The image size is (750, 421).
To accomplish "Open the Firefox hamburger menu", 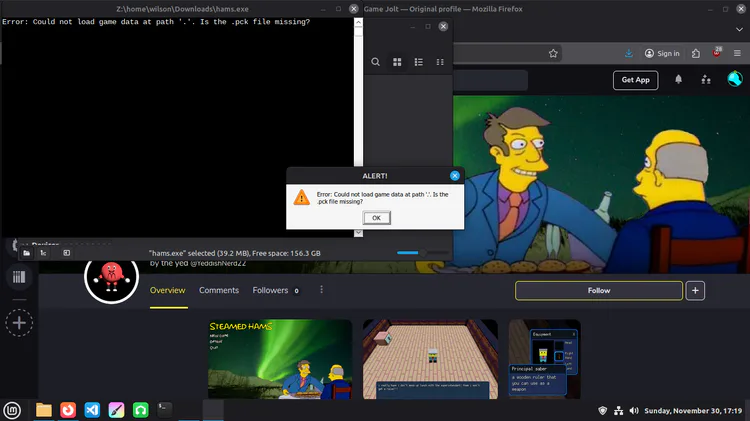I will [x=737, y=54].
